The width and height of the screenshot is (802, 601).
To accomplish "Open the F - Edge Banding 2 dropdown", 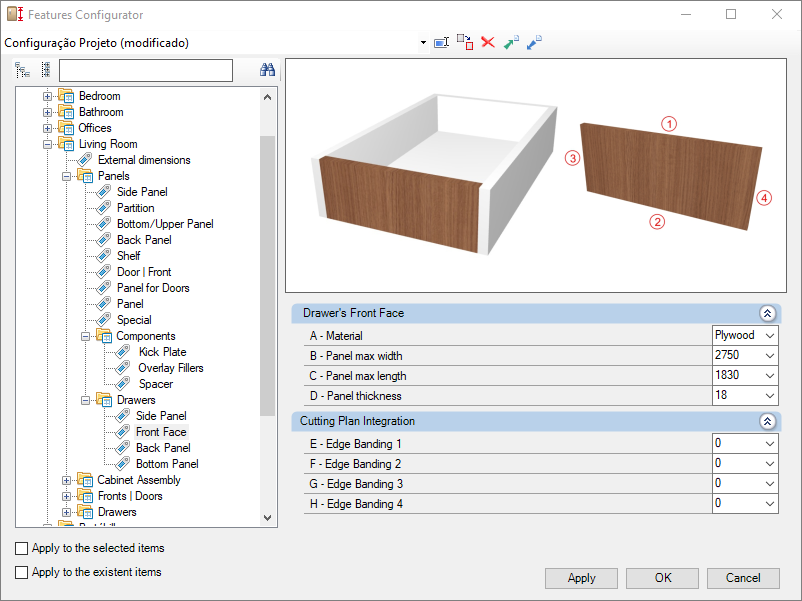I will coord(770,463).
